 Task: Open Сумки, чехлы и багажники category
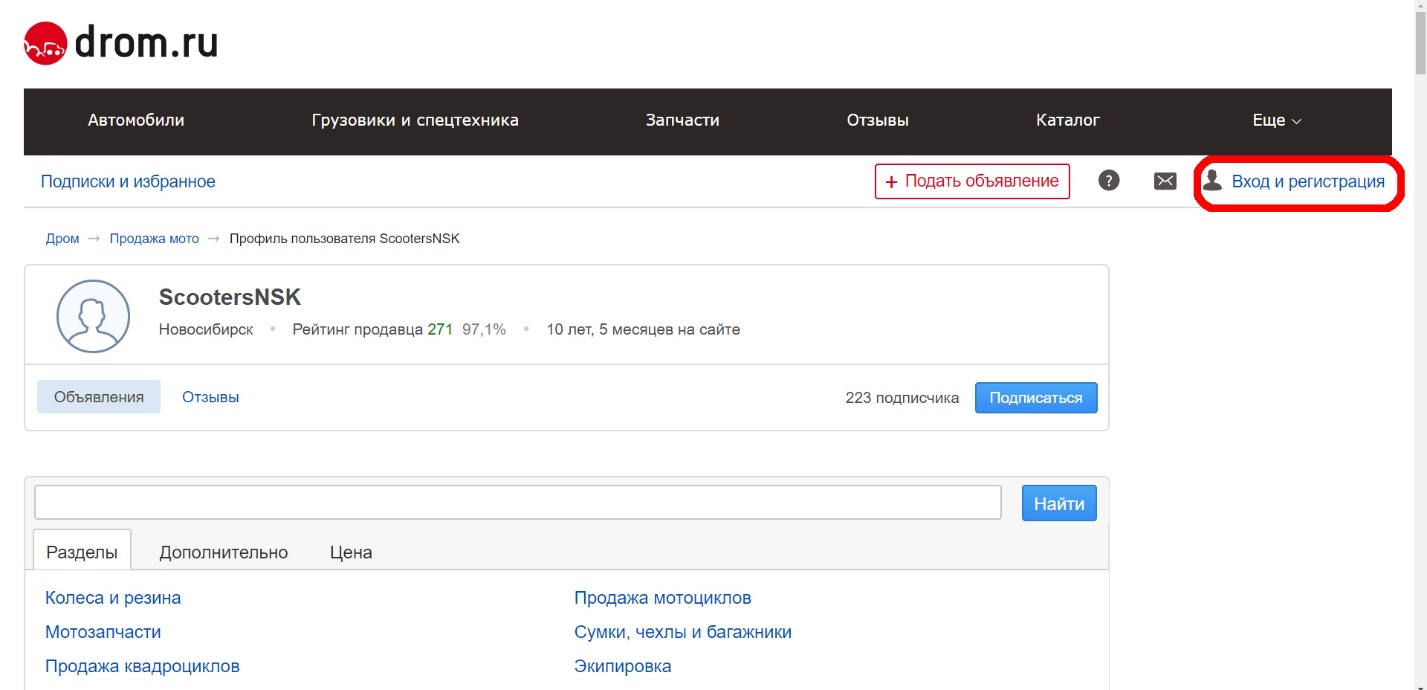[683, 632]
